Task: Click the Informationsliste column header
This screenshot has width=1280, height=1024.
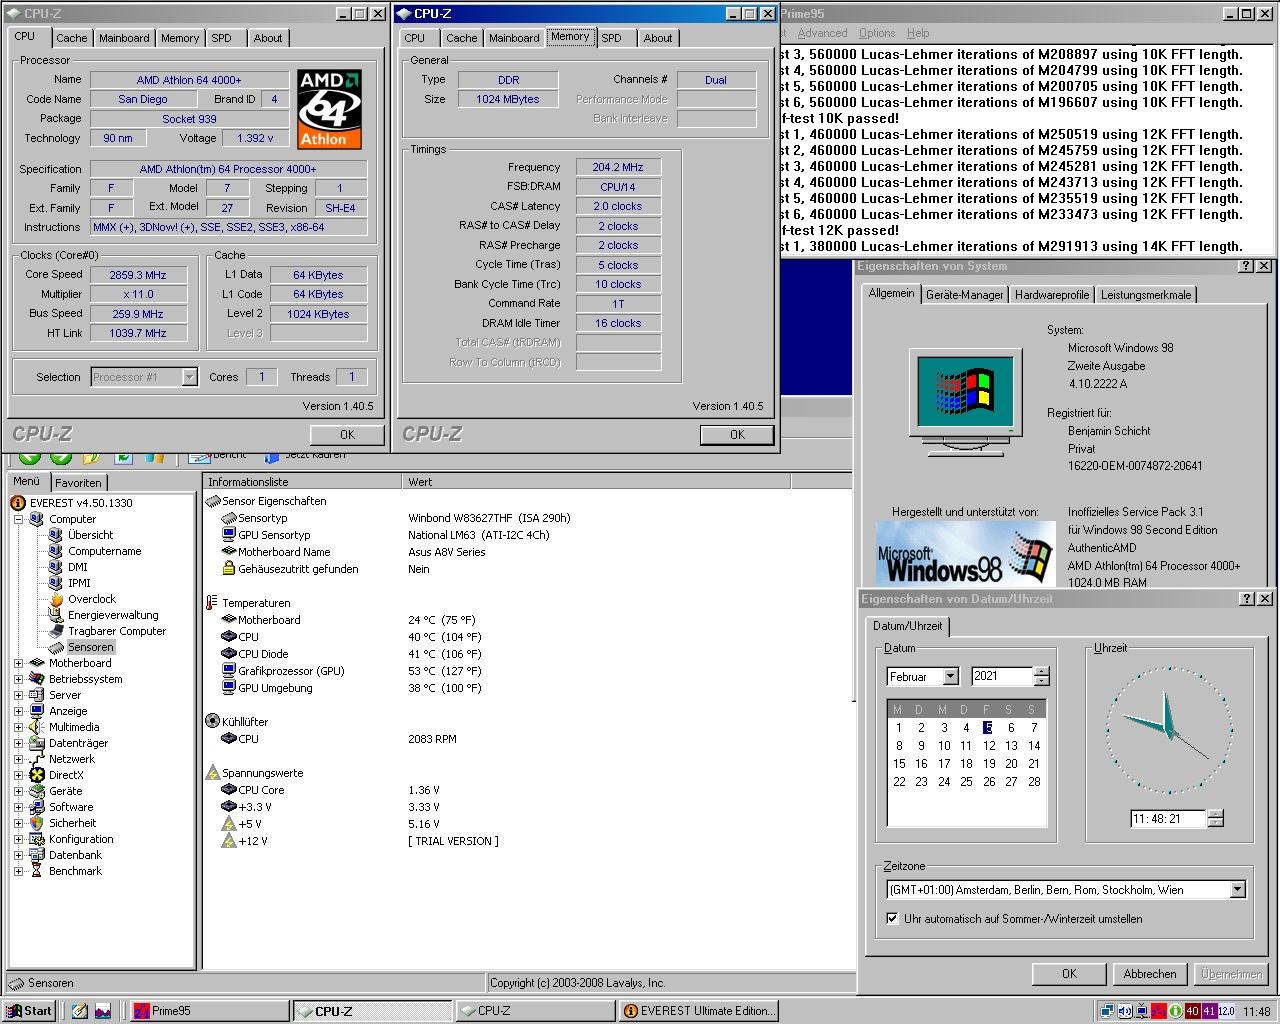Action: 303,482
